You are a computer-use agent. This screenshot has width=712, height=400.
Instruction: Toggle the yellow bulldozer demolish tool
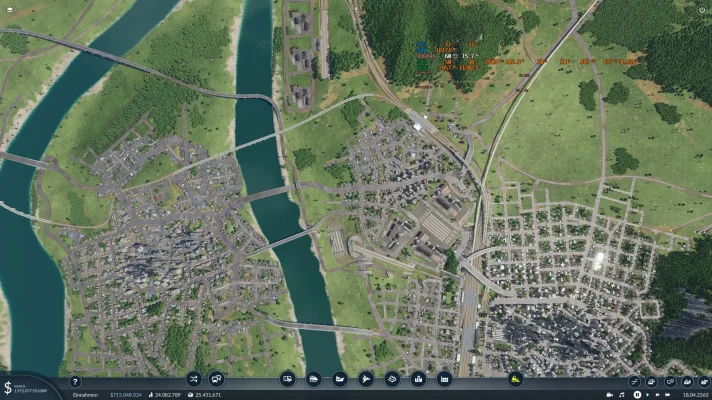click(515, 379)
